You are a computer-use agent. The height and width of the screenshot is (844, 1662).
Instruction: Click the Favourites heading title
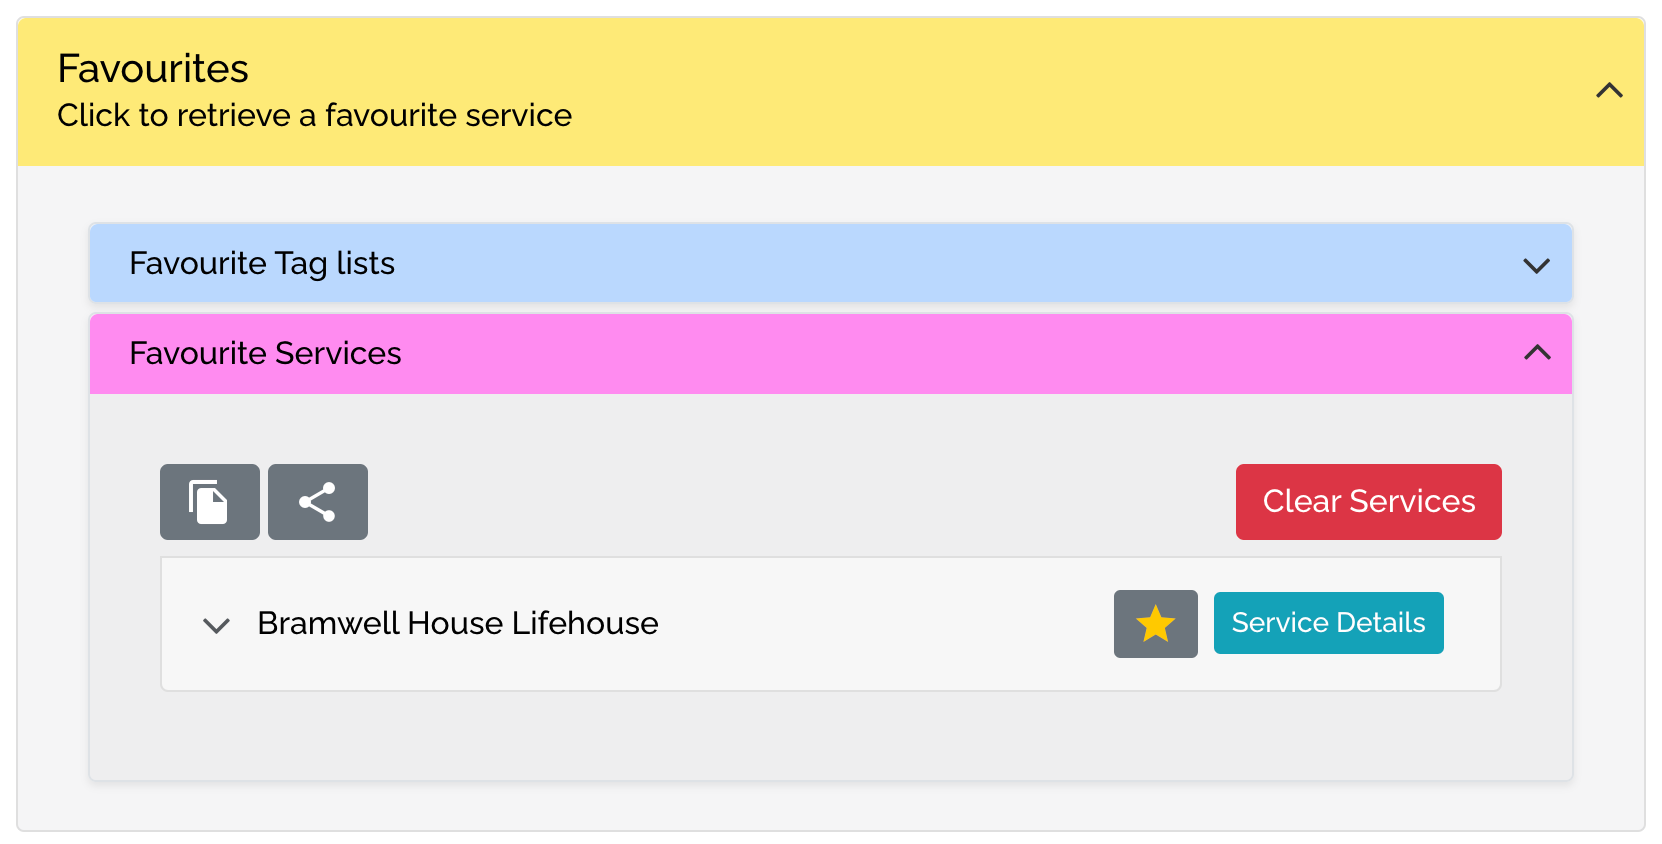[x=153, y=68]
